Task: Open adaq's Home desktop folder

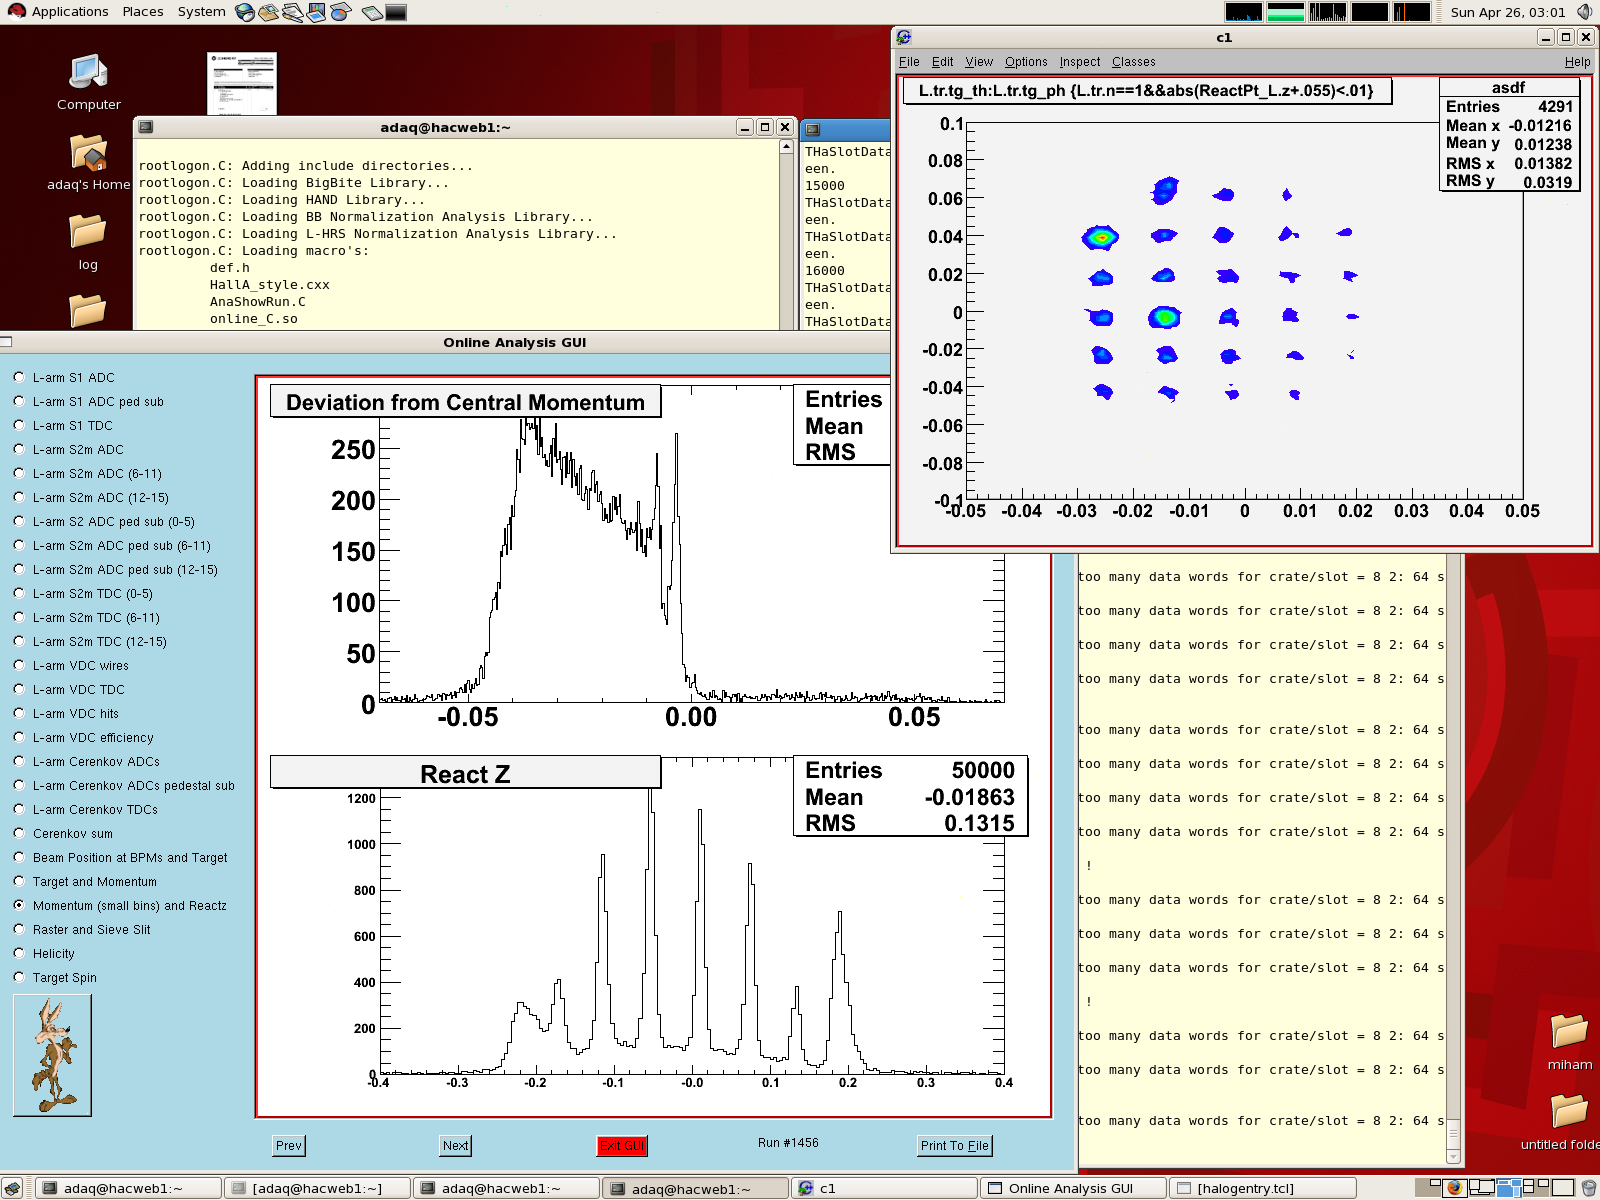Action: pyautogui.click(x=88, y=162)
